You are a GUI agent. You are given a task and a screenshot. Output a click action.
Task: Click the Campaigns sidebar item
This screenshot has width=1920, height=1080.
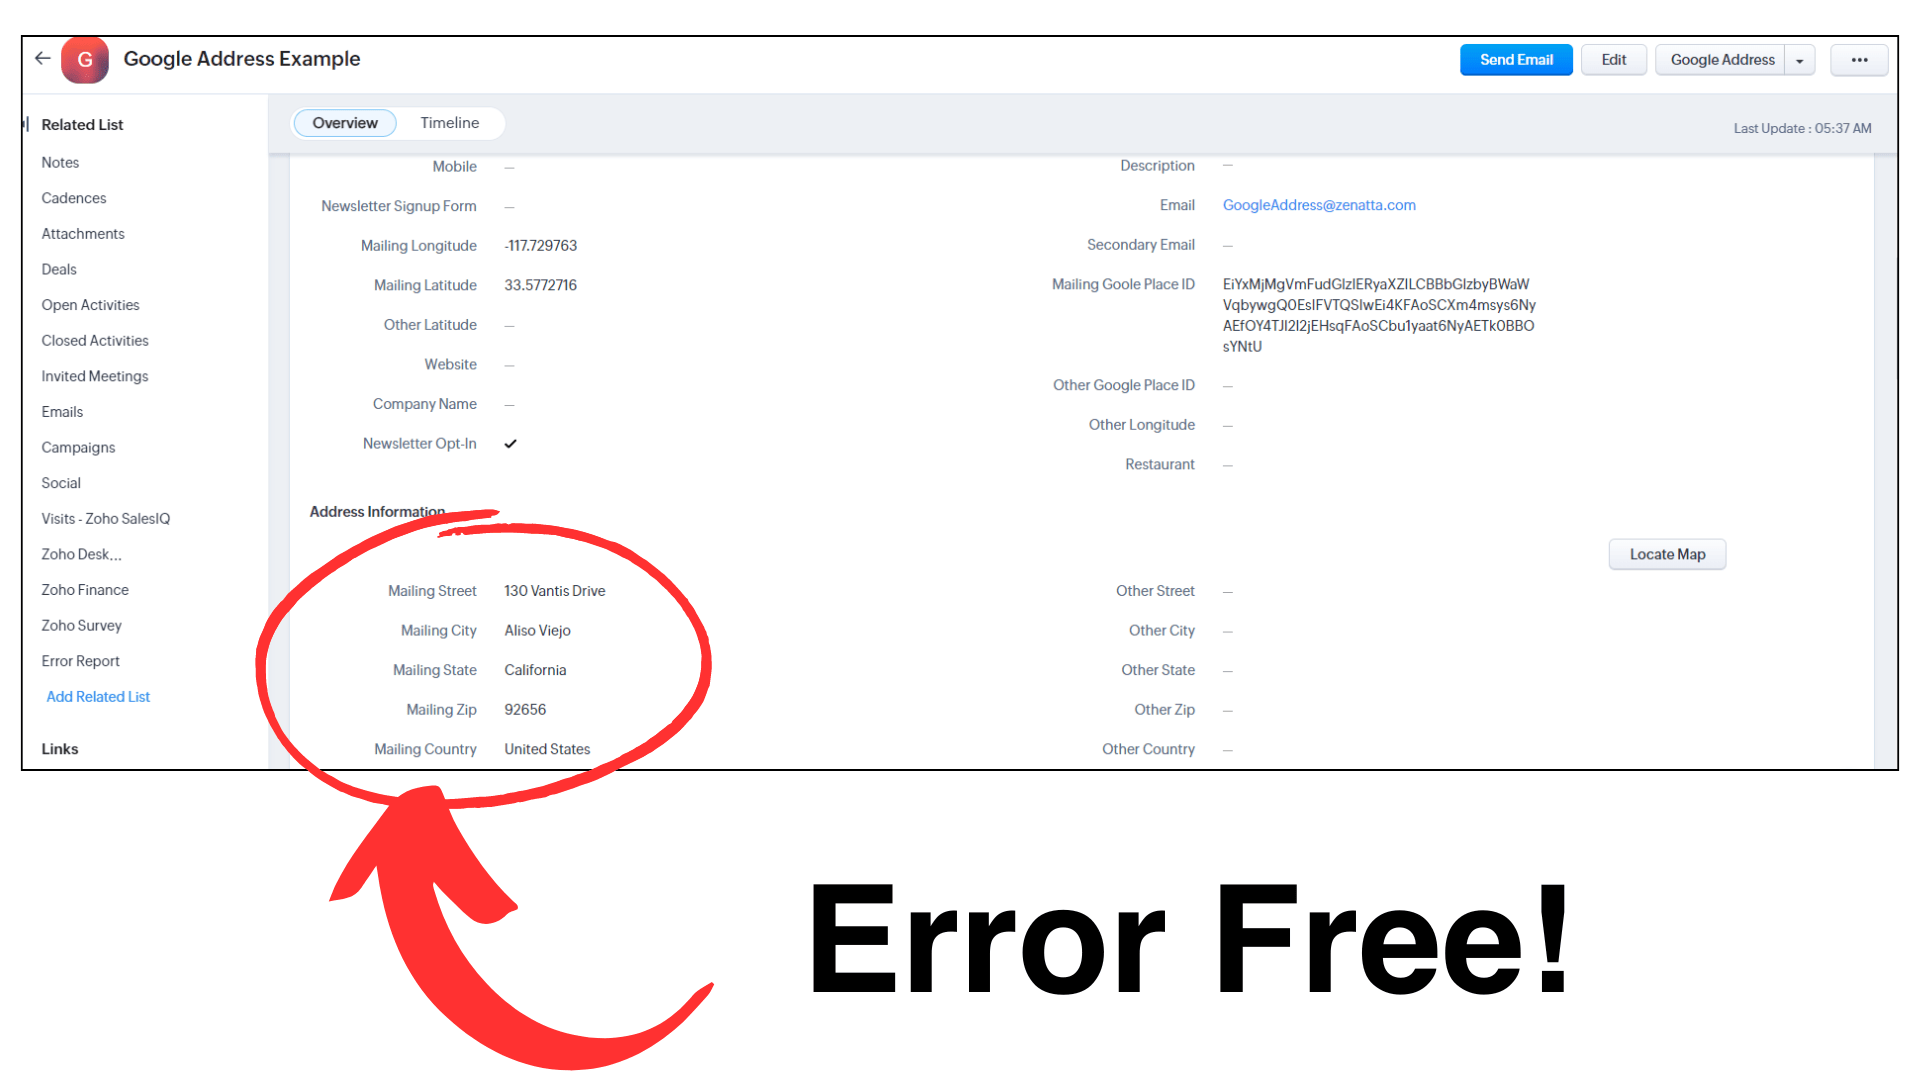pos(75,447)
